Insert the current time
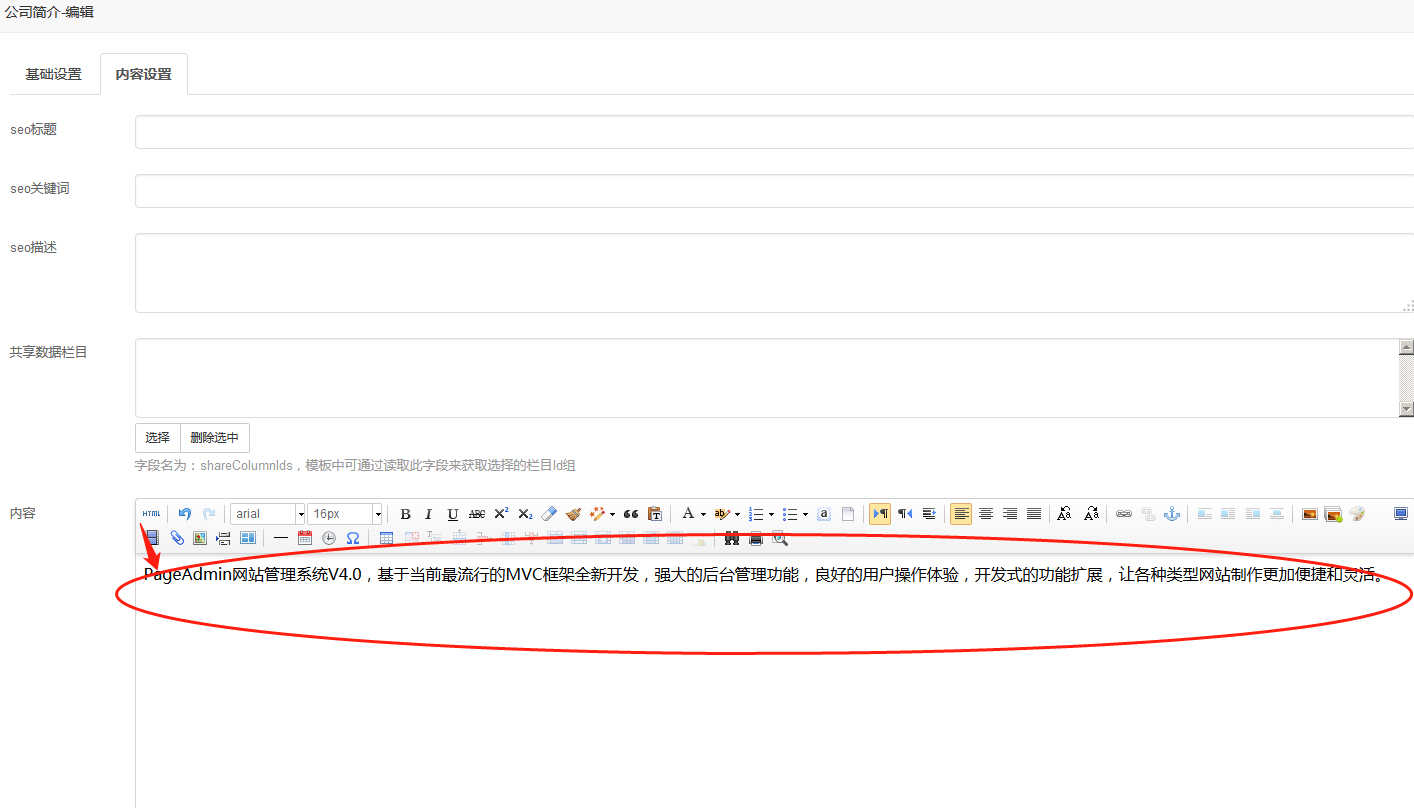This screenshot has width=1414, height=808. click(x=329, y=538)
